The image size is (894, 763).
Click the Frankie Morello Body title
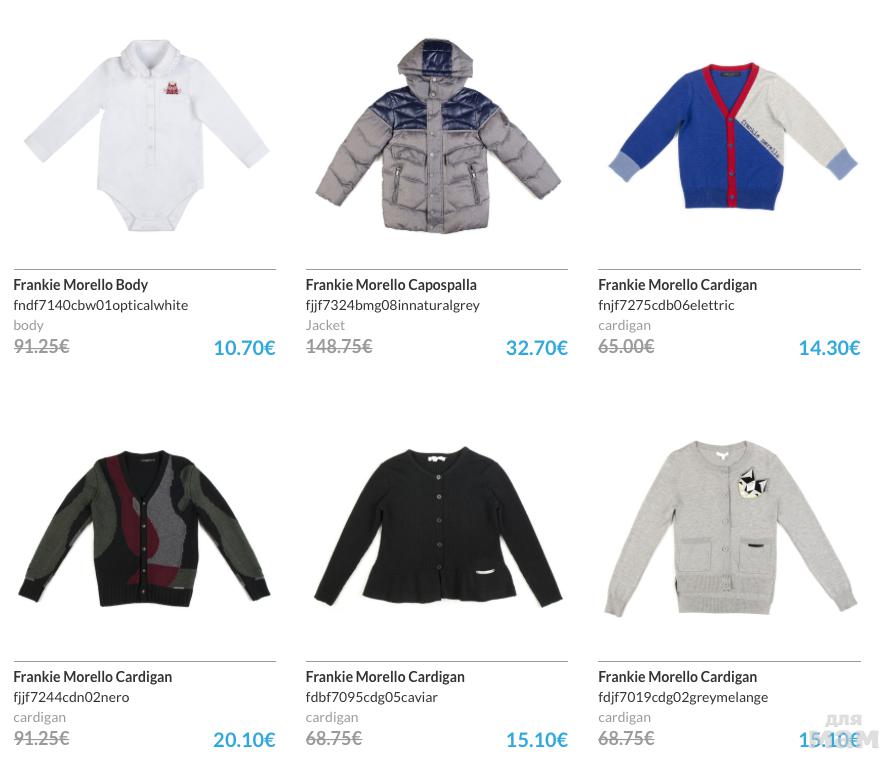[80, 285]
